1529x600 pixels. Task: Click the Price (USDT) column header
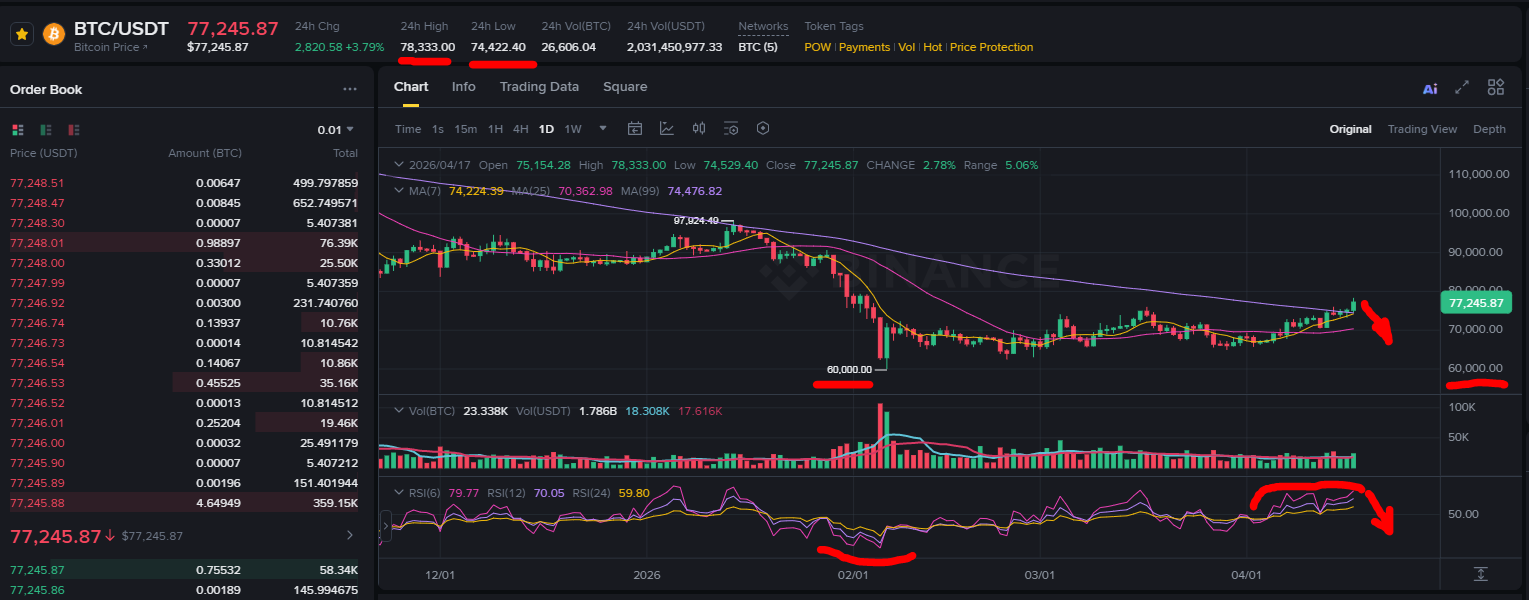tap(44, 153)
